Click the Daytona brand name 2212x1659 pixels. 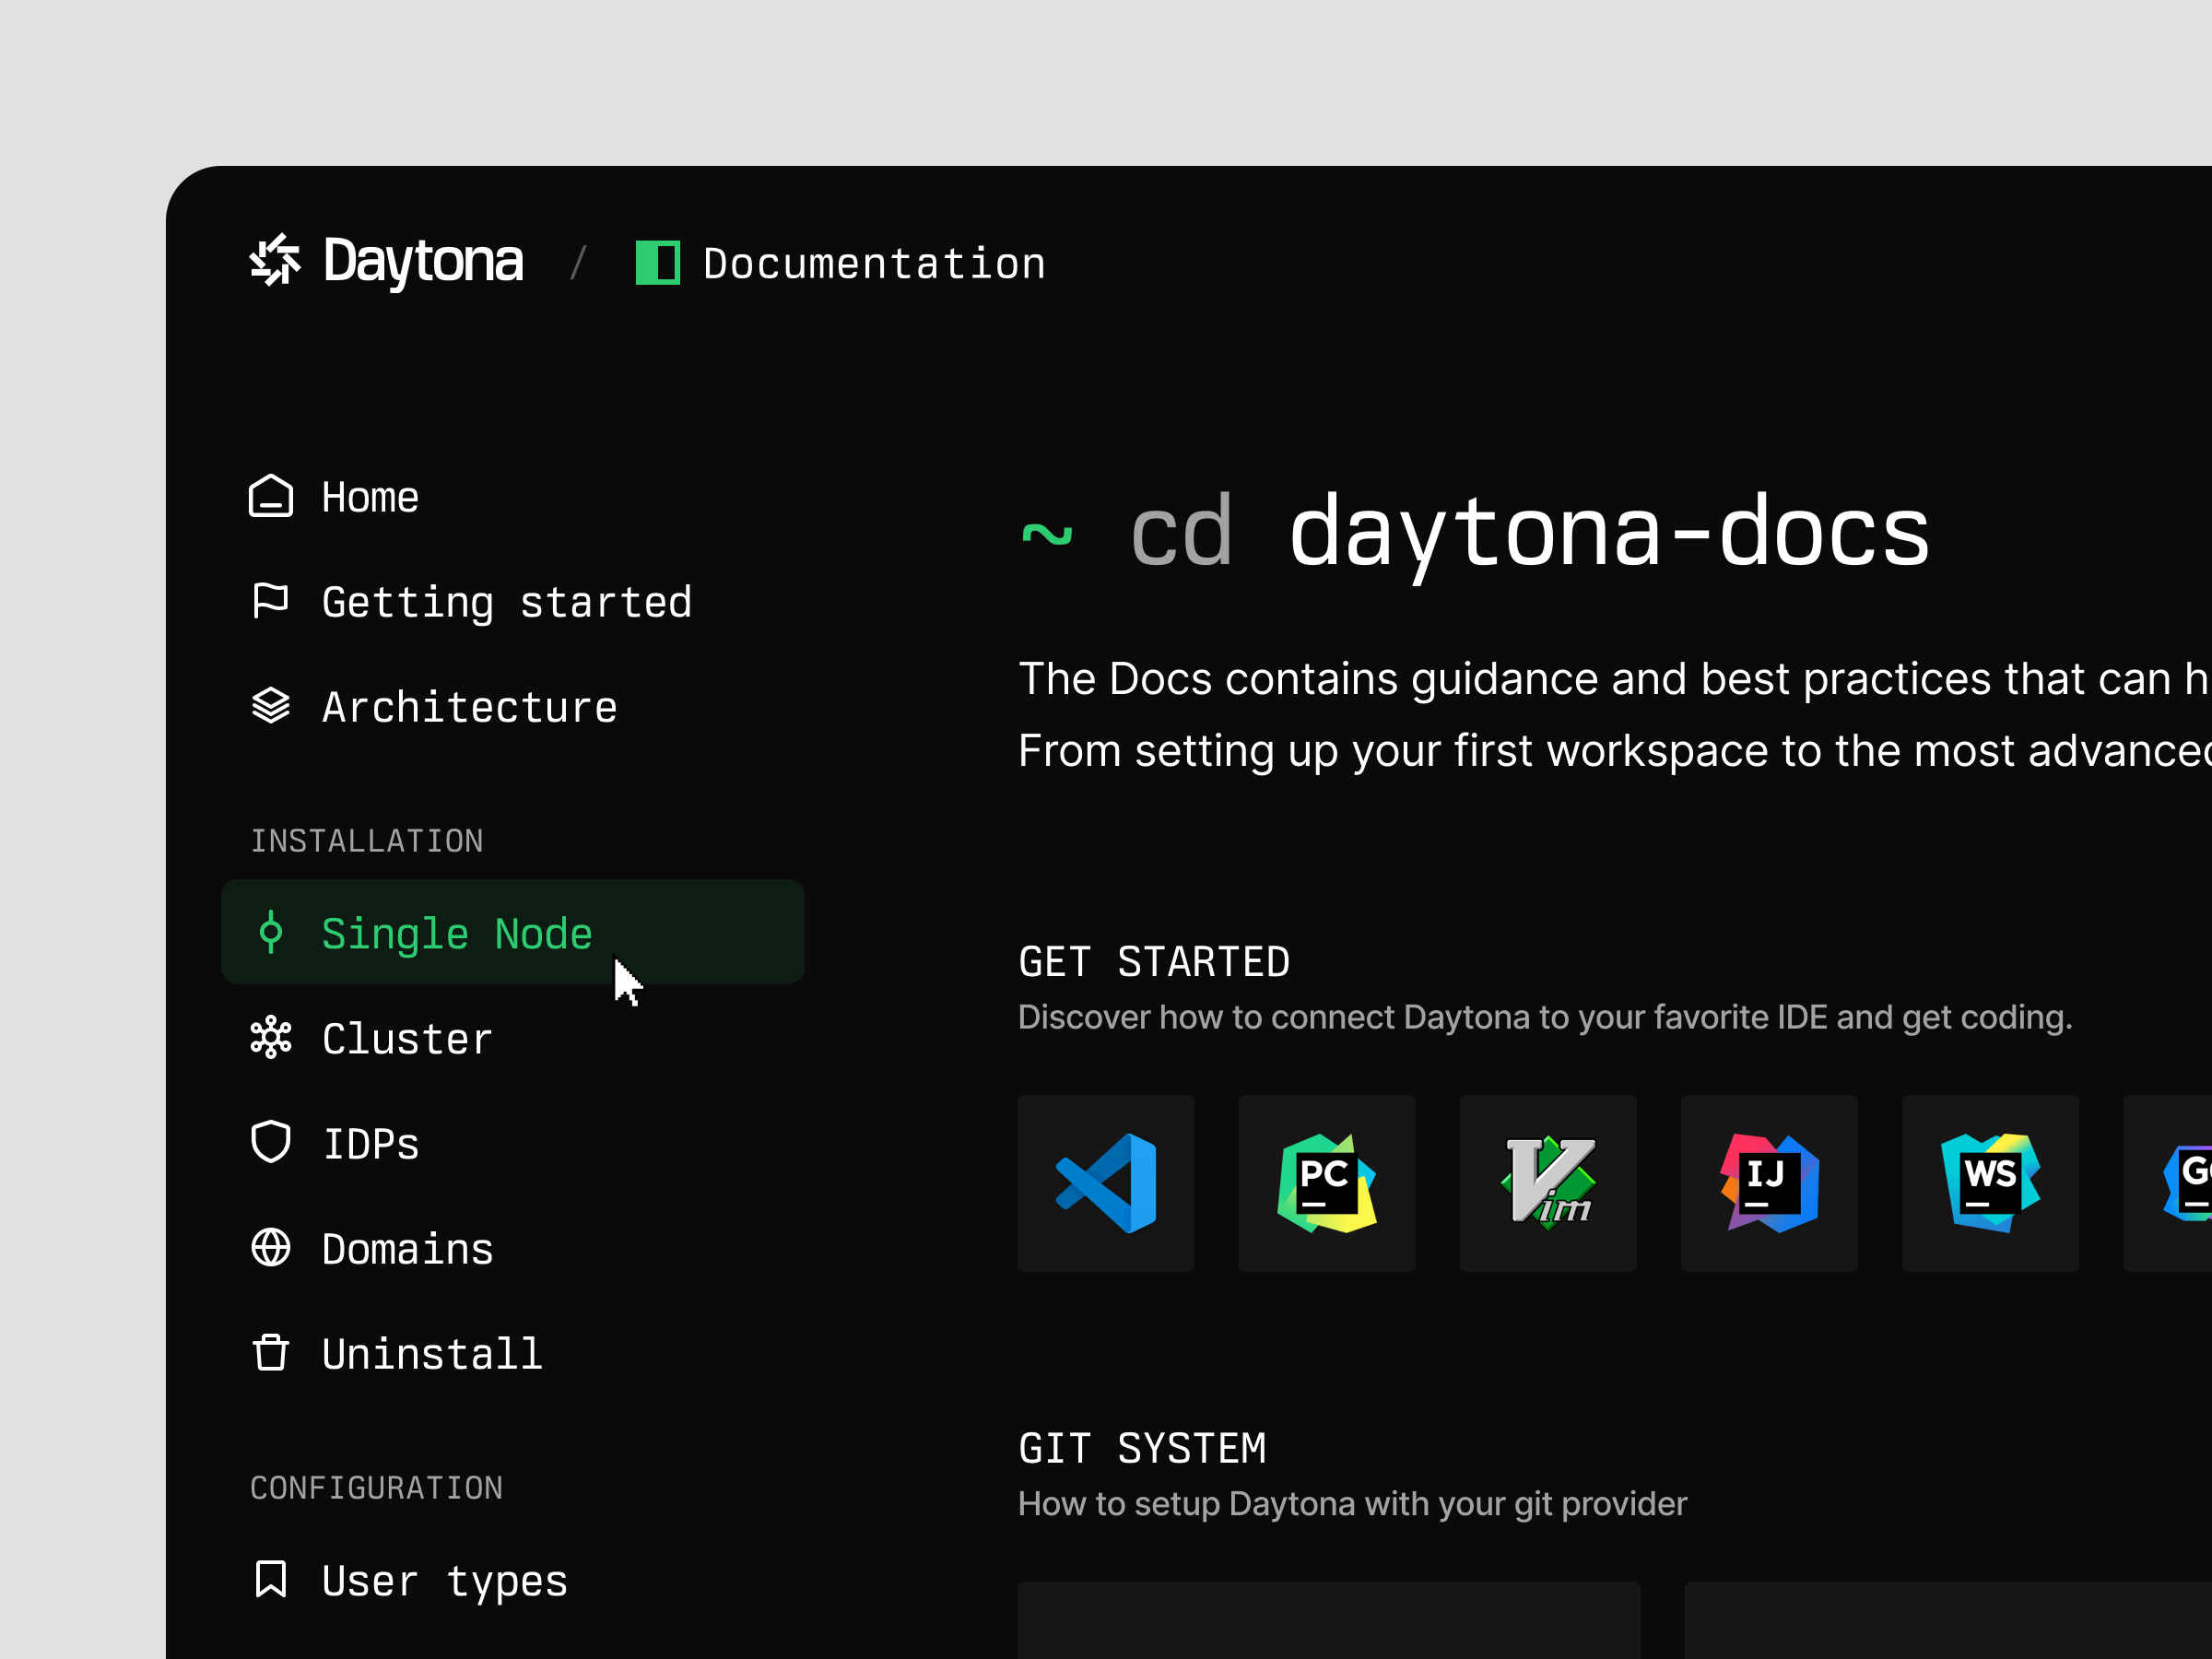(x=423, y=262)
